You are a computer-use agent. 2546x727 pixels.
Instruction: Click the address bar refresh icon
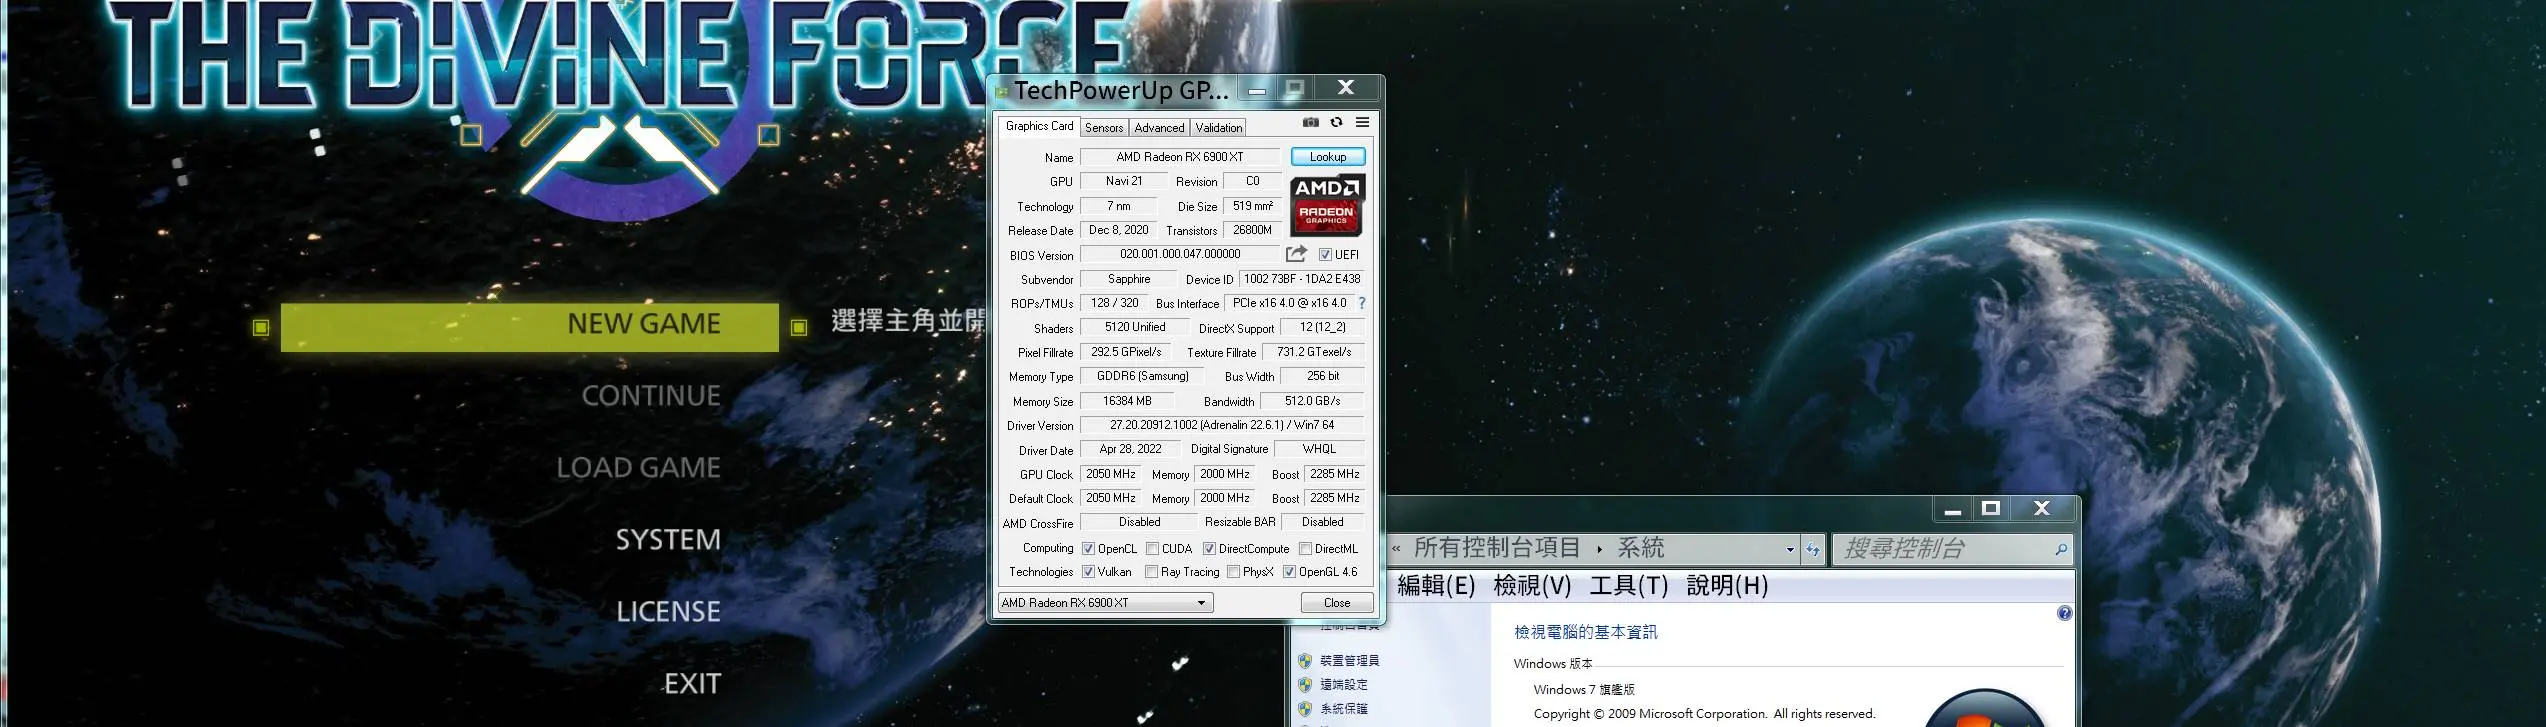coord(1812,549)
